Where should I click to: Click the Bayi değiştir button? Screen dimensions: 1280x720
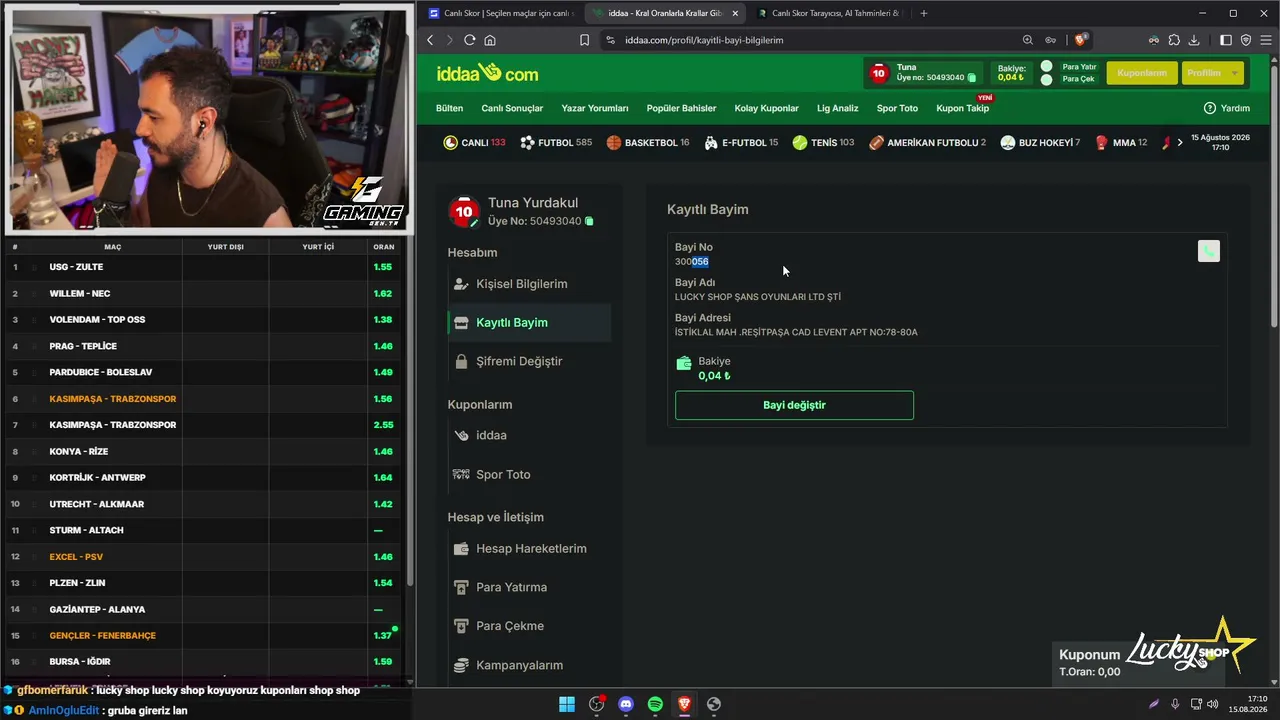tap(794, 405)
